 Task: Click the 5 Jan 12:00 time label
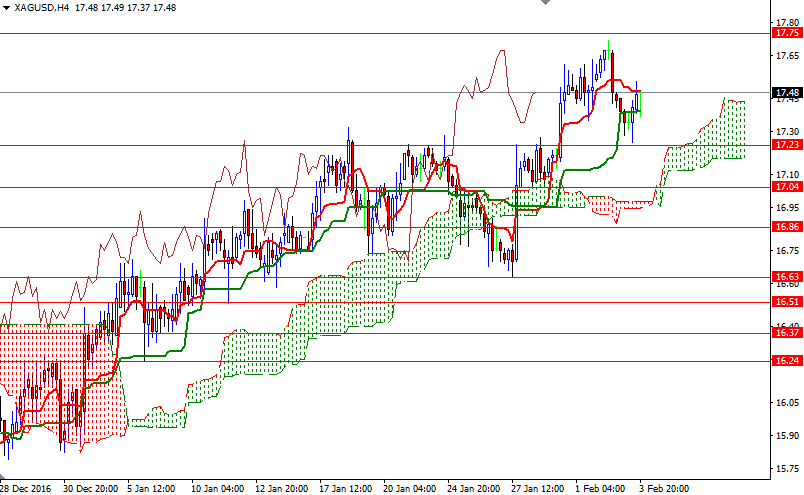[x=151, y=488]
